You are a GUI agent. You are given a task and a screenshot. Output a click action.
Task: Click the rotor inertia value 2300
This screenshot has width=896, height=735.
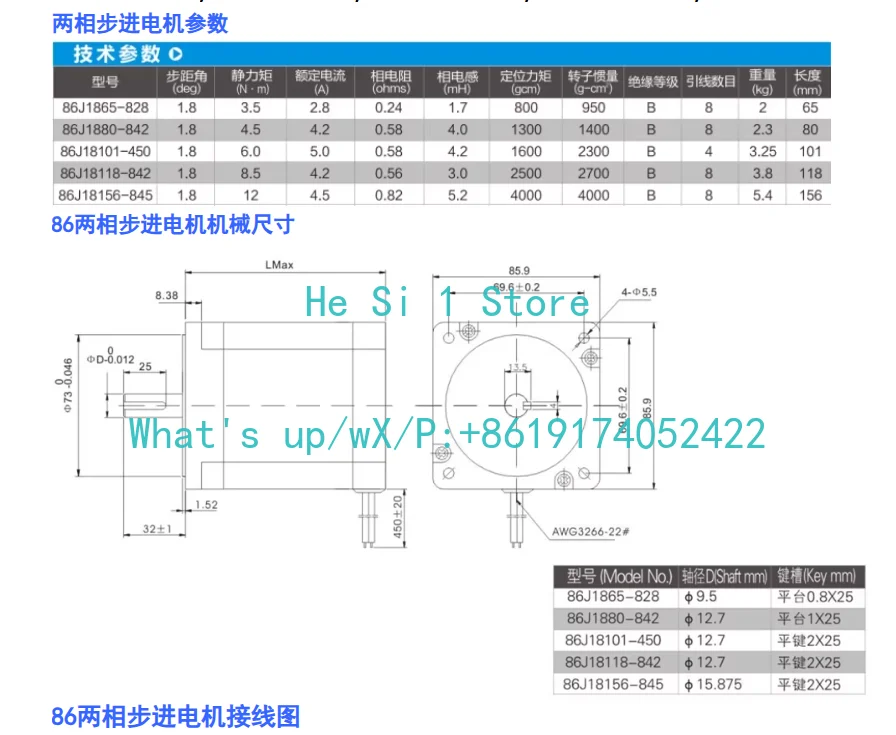click(593, 151)
